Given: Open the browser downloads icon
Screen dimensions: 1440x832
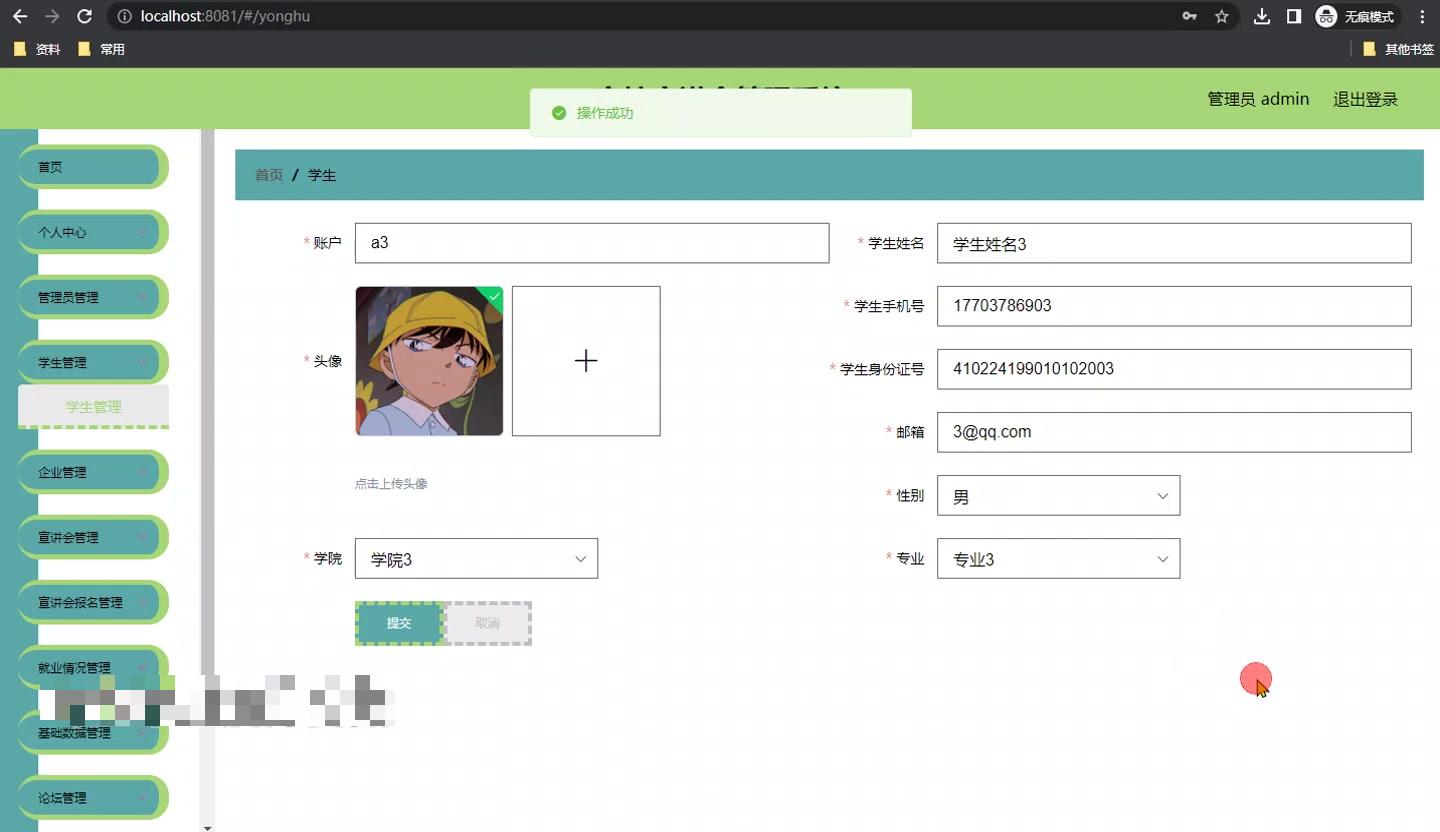Looking at the screenshot, I should click(1262, 16).
